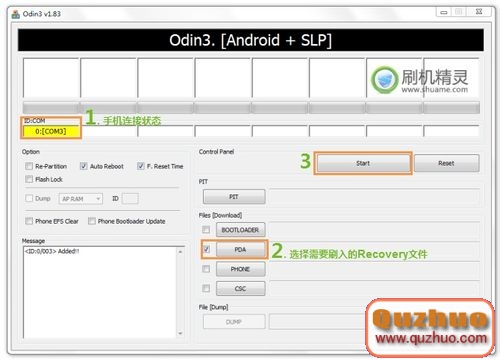Click the CSC file path field
The height and width of the screenshot is (363, 500).
tap(374, 288)
